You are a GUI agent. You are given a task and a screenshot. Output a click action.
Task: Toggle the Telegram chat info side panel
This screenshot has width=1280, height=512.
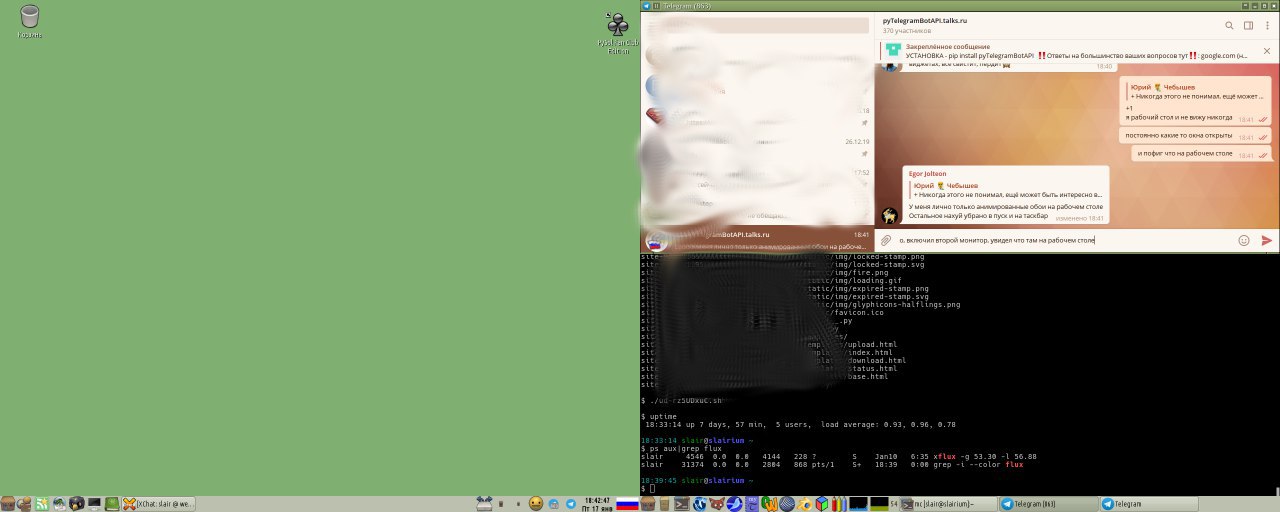1249,26
